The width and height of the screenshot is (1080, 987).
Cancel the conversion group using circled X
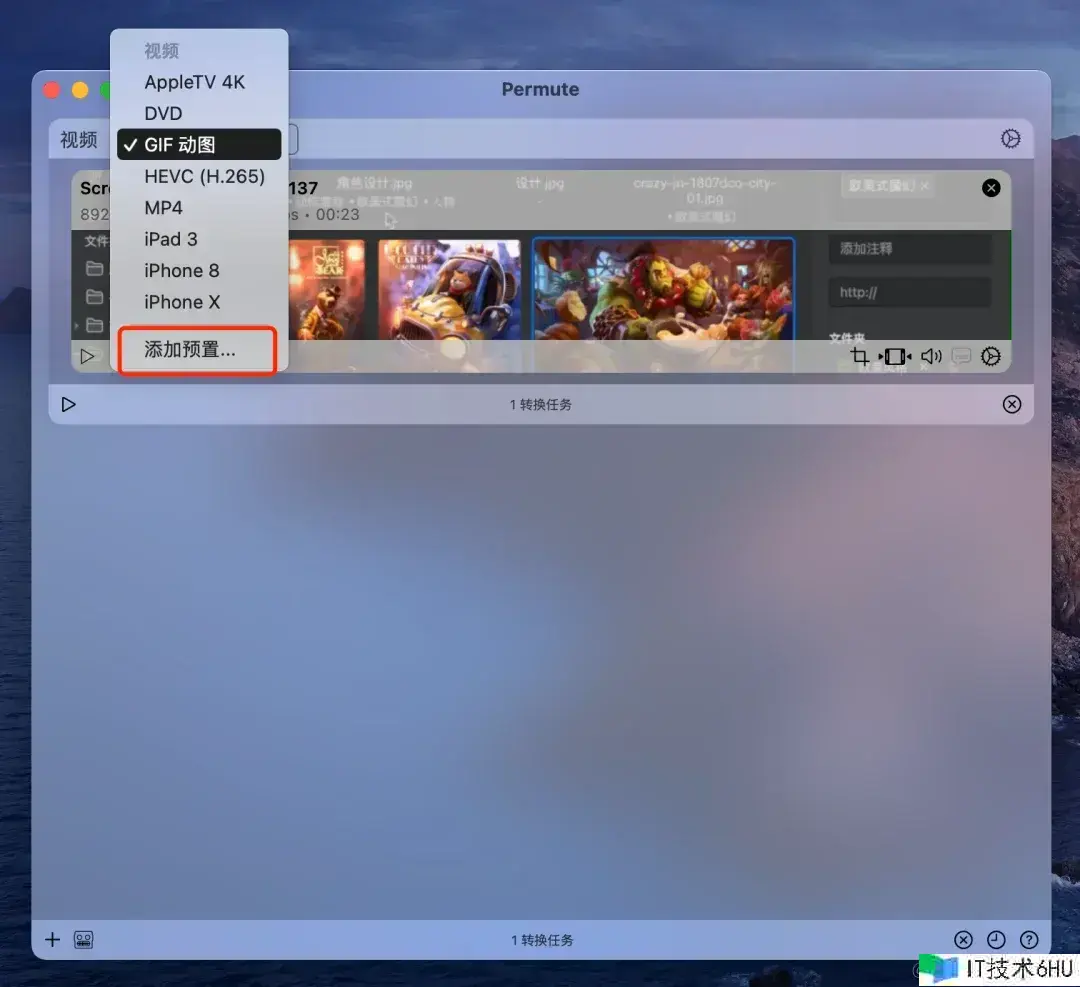click(1012, 404)
